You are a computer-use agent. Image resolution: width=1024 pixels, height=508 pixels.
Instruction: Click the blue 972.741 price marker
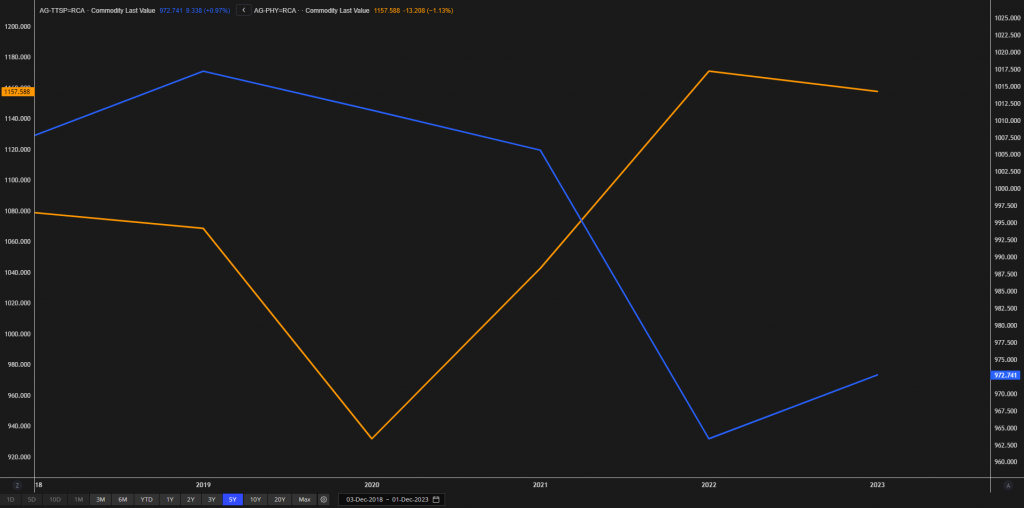pyautogui.click(x=1005, y=375)
